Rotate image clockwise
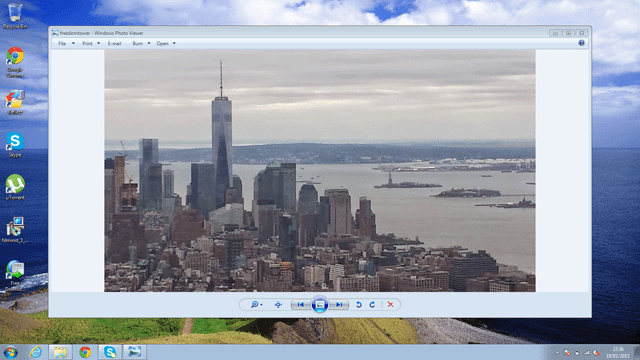Screen dimensions: 640x360 [x=372, y=304]
